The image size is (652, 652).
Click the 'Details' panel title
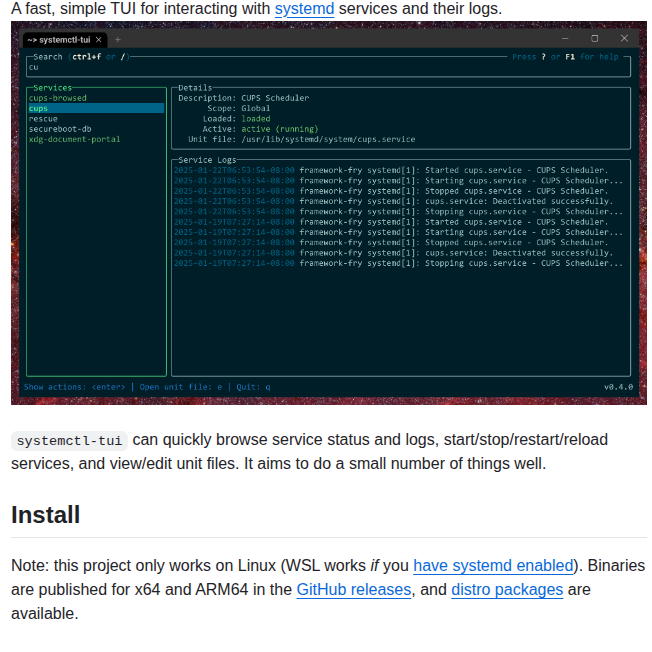195,88
